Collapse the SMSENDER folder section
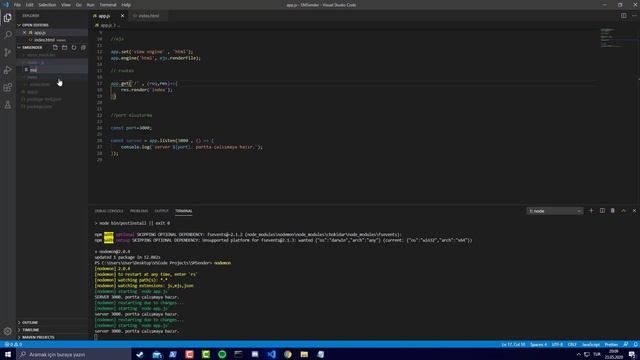This screenshot has width=640, height=360. click(32, 47)
